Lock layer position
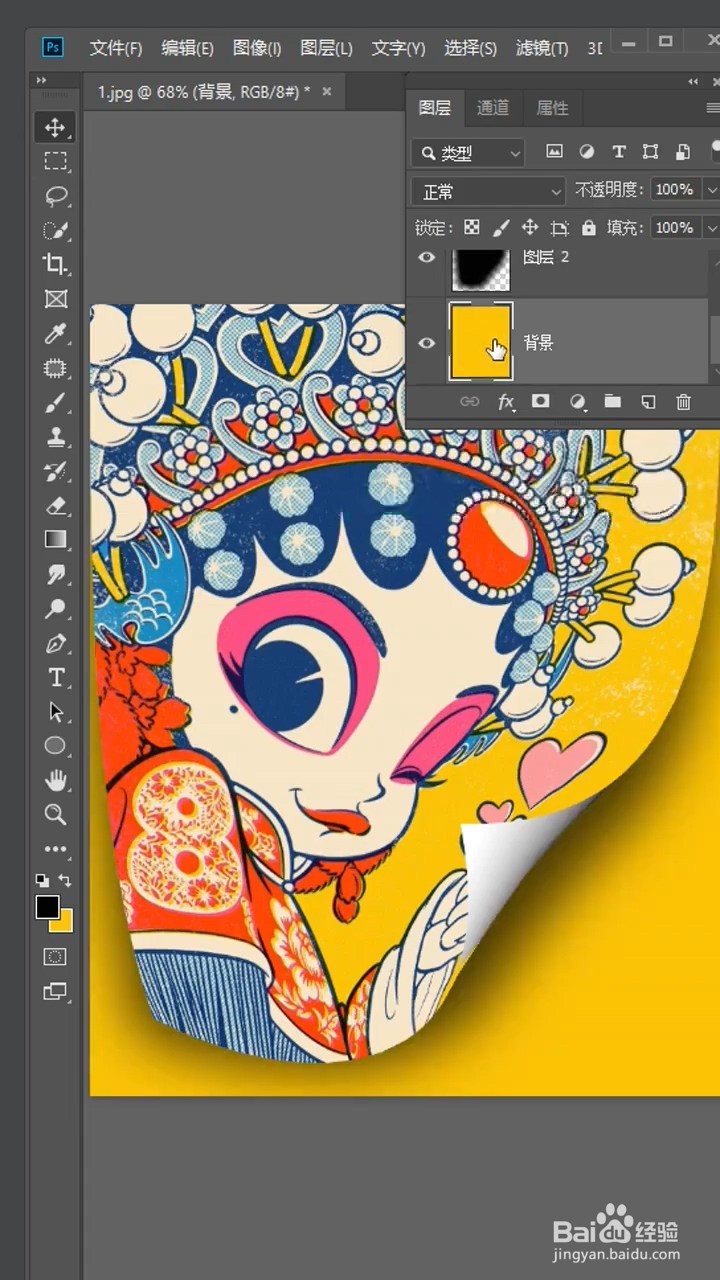Screen dimensions: 720x1280 point(530,227)
